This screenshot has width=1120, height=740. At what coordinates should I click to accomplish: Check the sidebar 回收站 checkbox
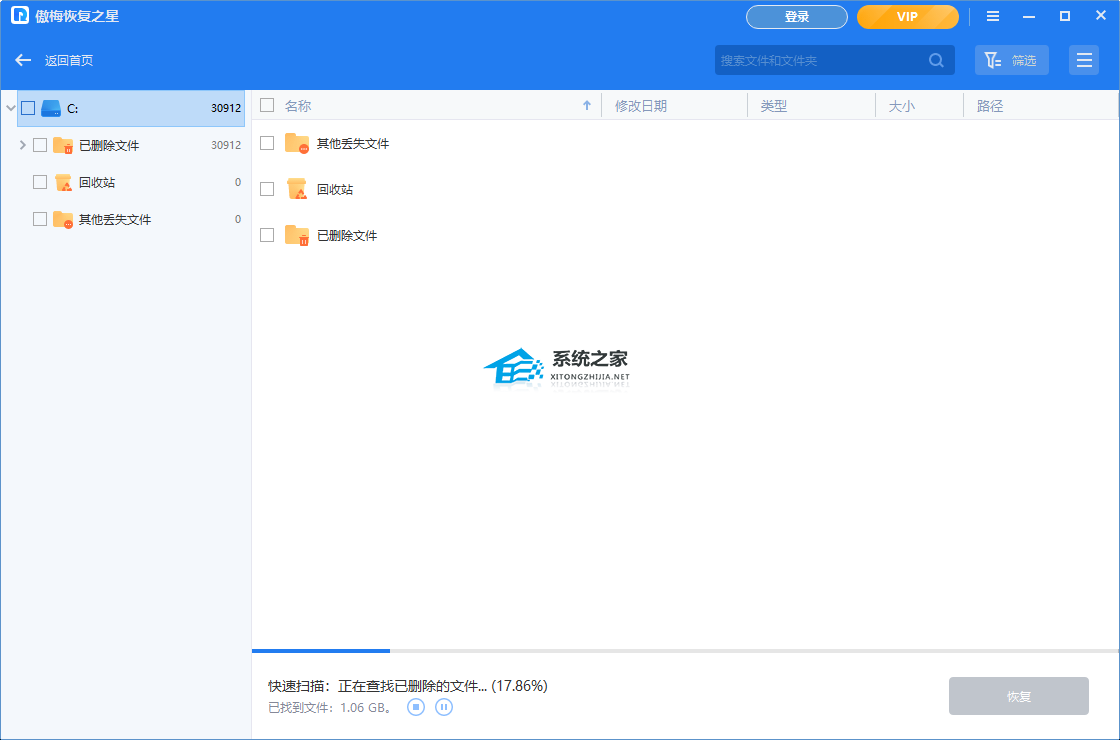click(40, 183)
